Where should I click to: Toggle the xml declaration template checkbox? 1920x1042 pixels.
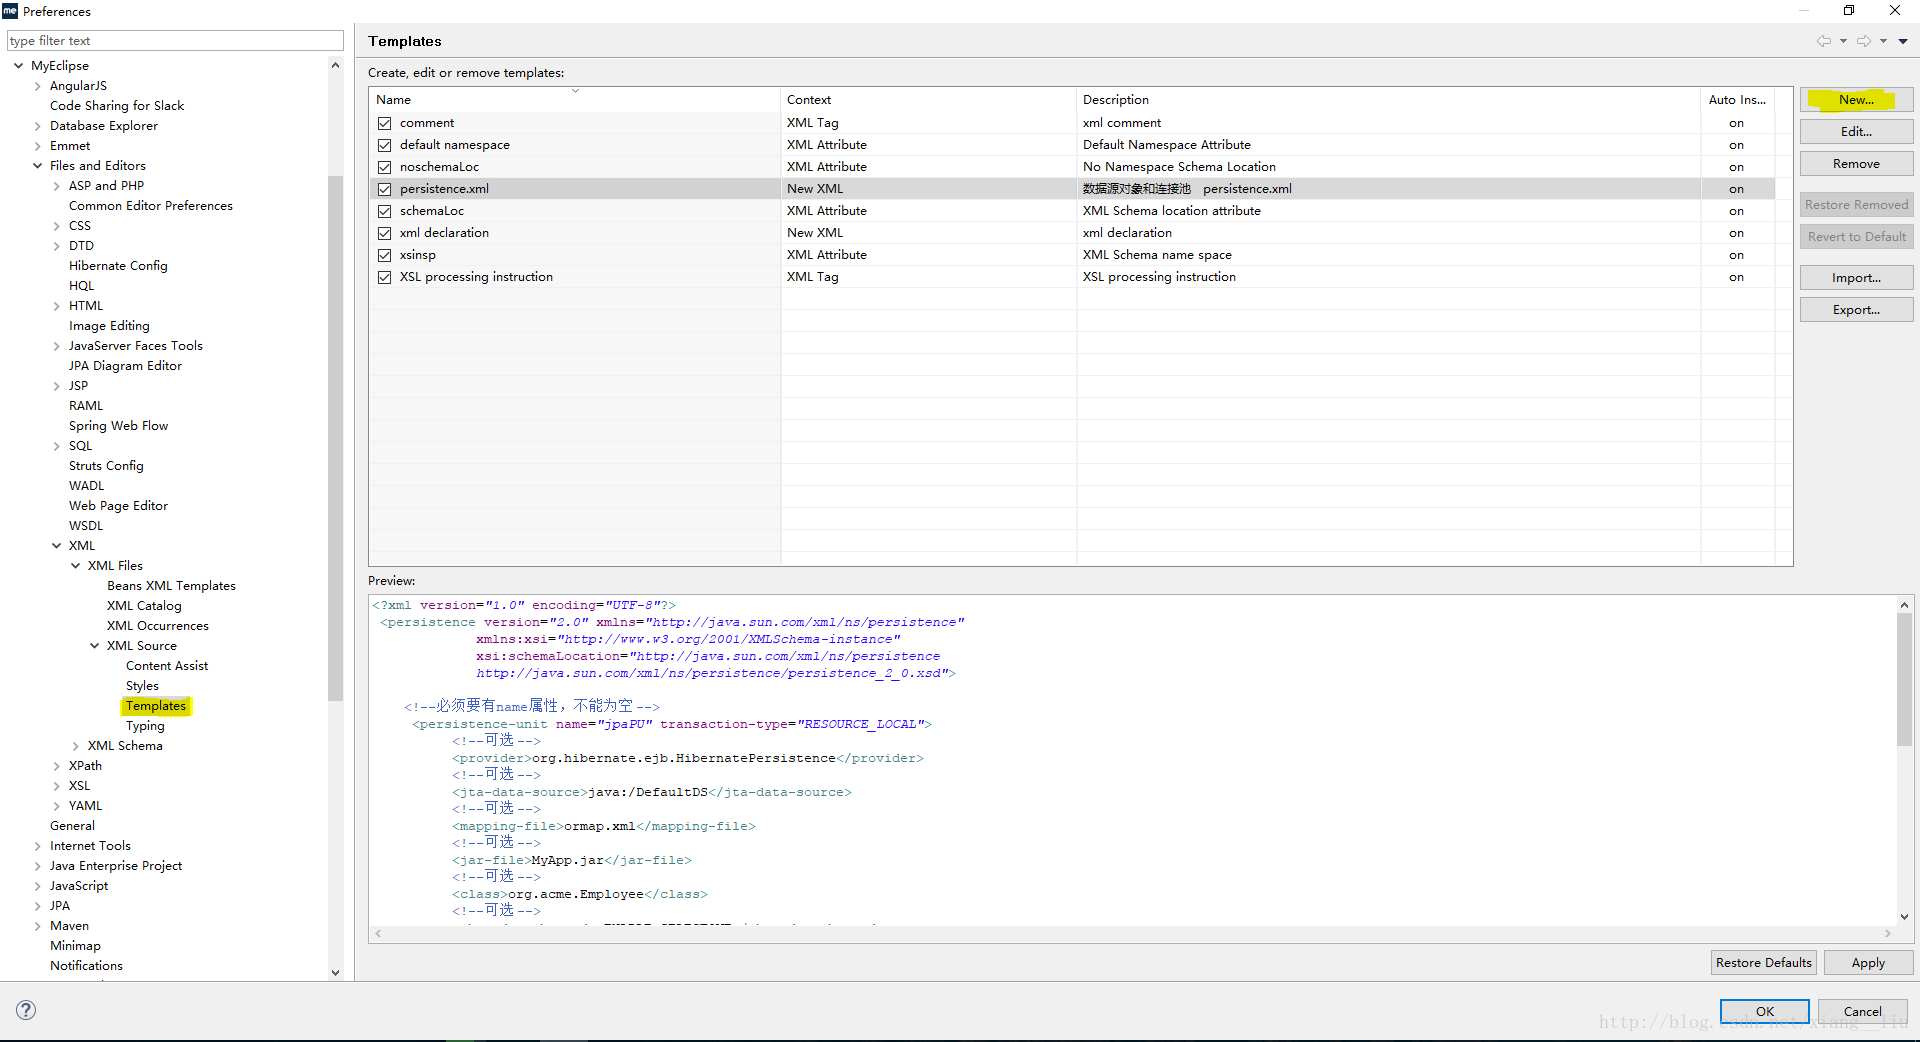click(x=384, y=233)
